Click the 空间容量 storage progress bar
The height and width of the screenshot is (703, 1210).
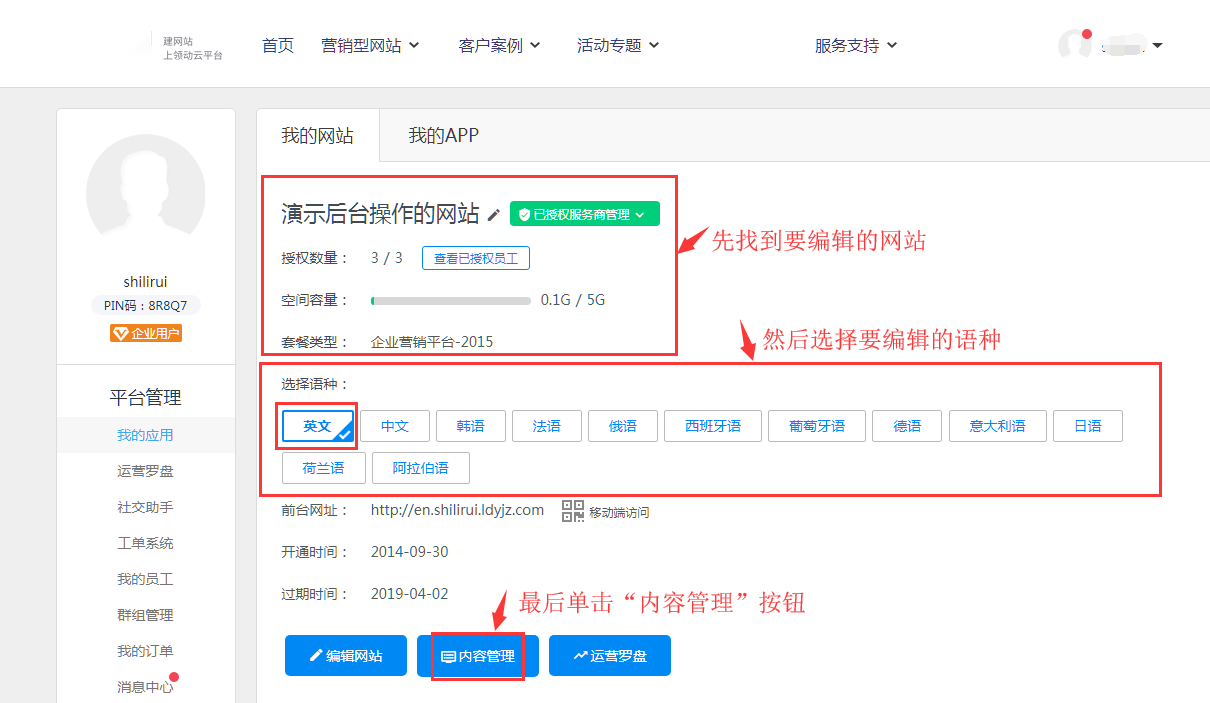pos(450,300)
